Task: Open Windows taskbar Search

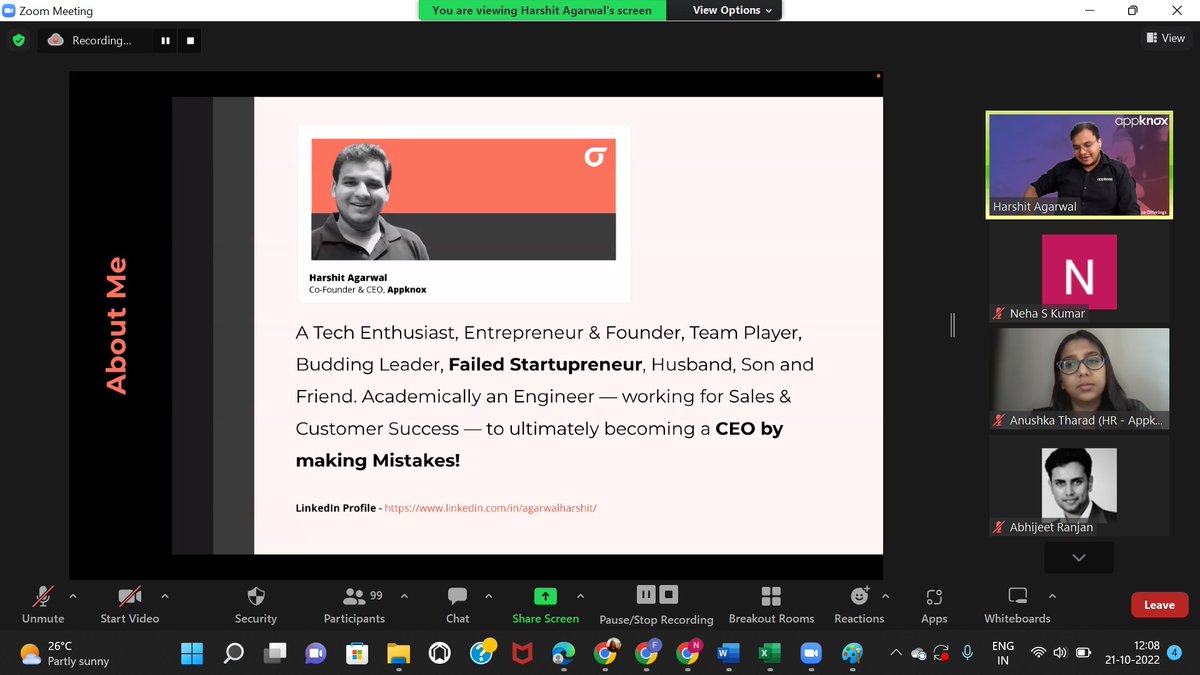Action: (x=233, y=653)
